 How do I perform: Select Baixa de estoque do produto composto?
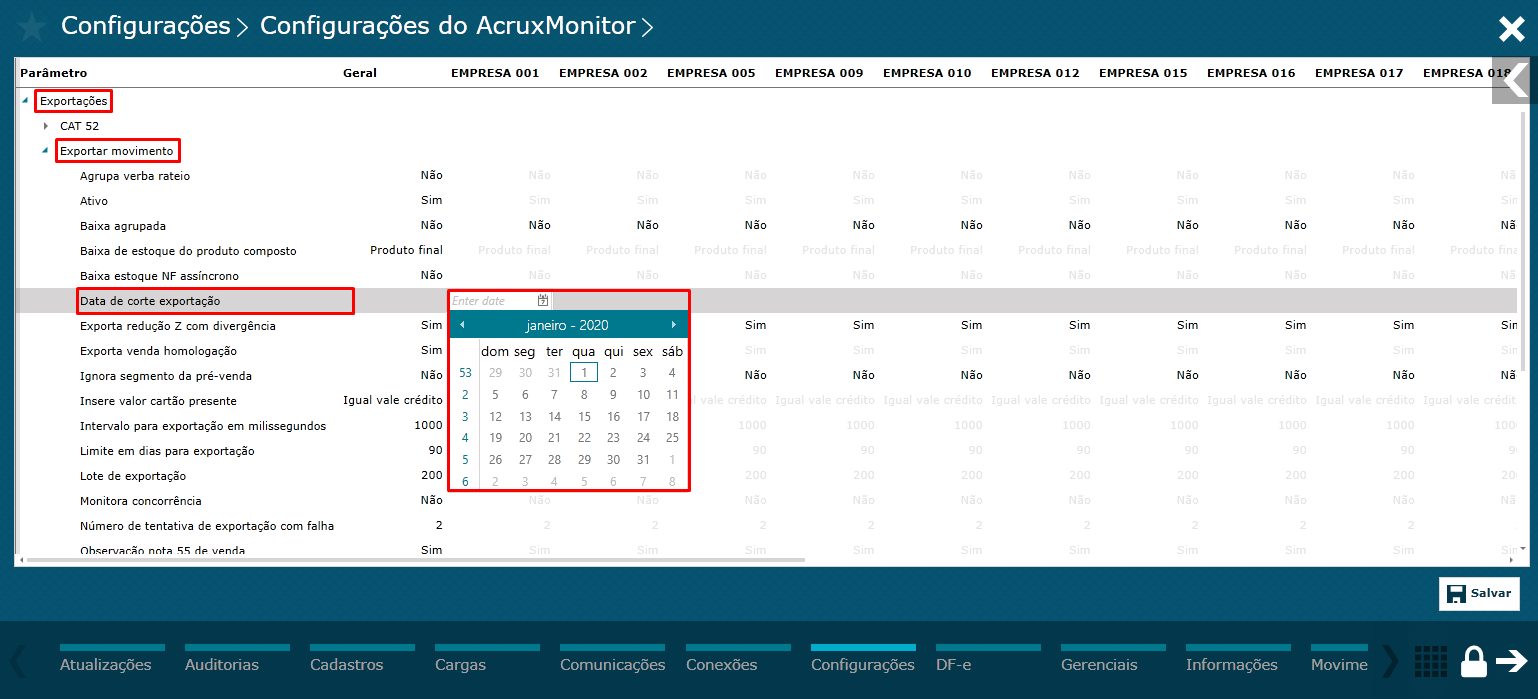[x=188, y=251]
